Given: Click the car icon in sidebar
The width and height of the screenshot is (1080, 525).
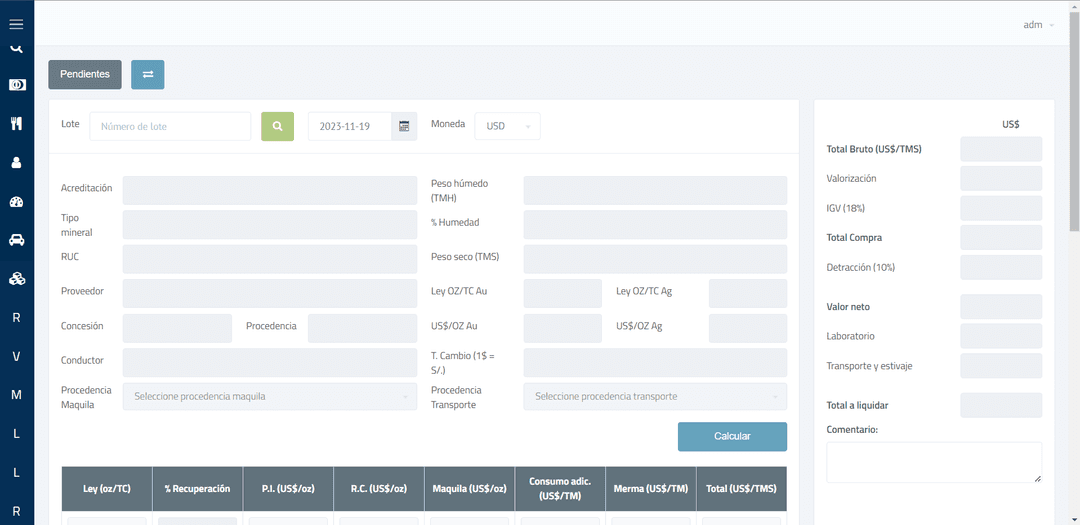Looking at the screenshot, I should [16, 240].
